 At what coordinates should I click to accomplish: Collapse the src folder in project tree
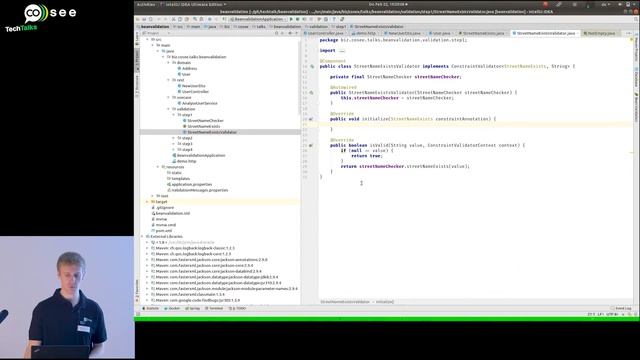[x=148, y=40]
